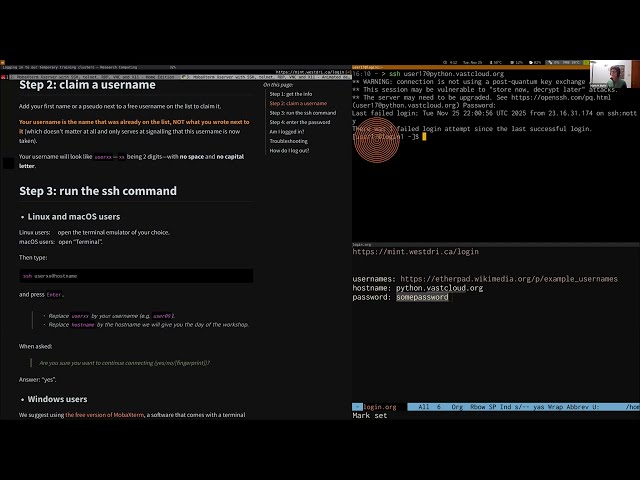The height and width of the screenshot is (480, 640).
Task: Click the openssh.com/pq.html URL in terminal
Action: tap(561, 98)
